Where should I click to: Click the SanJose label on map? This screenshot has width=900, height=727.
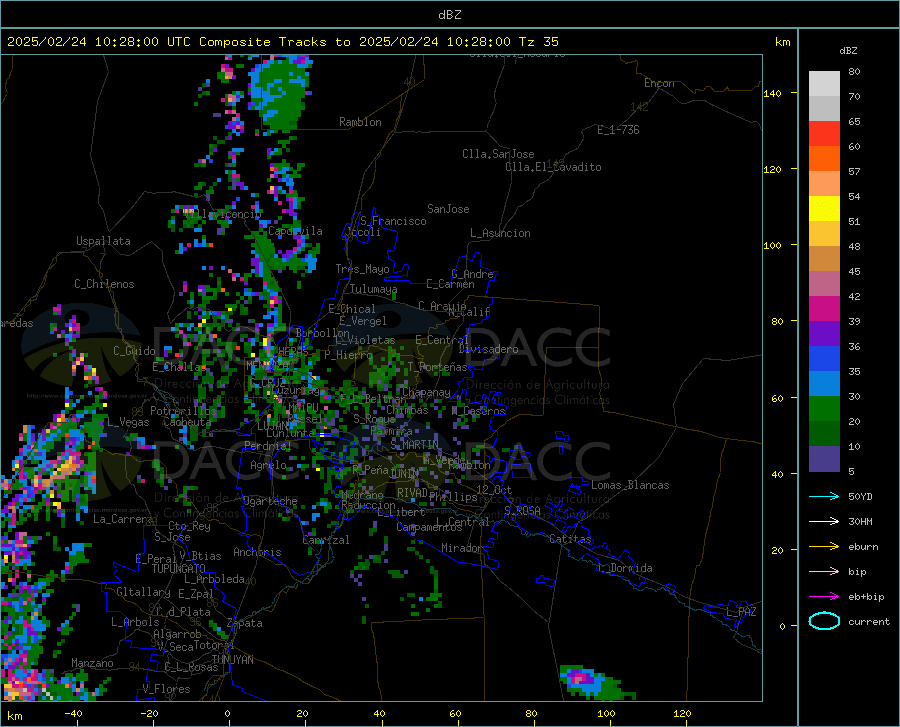[448, 209]
